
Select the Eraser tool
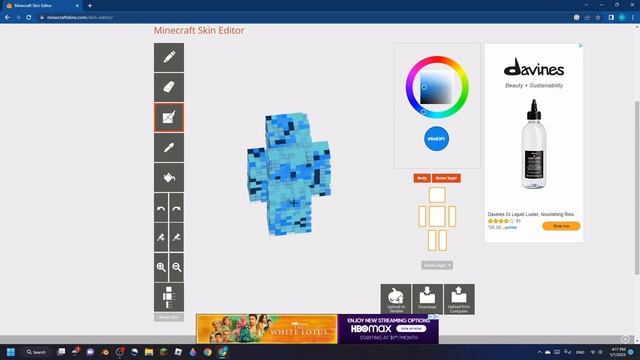169,87
